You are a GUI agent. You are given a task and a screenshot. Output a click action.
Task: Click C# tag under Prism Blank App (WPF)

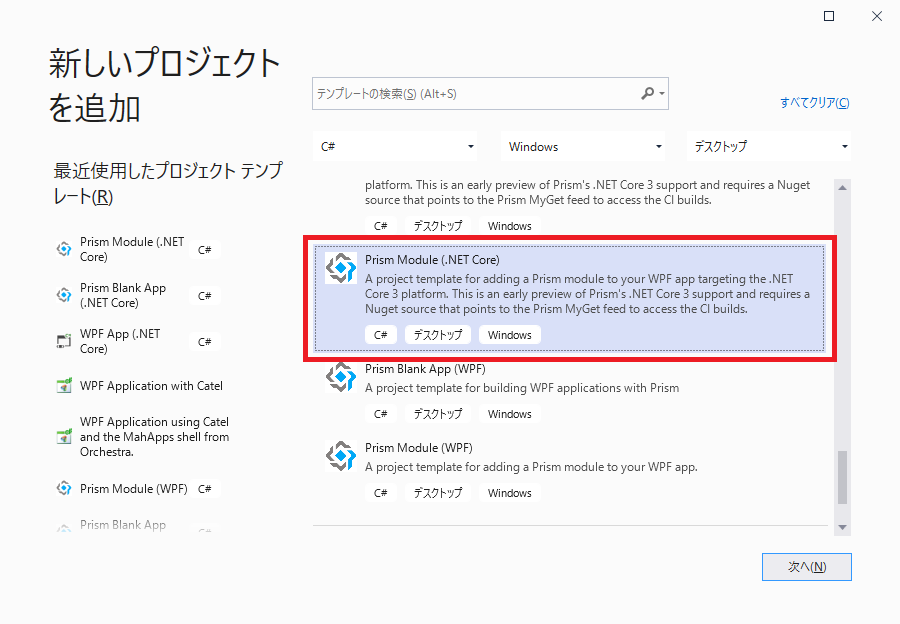click(x=381, y=414)
